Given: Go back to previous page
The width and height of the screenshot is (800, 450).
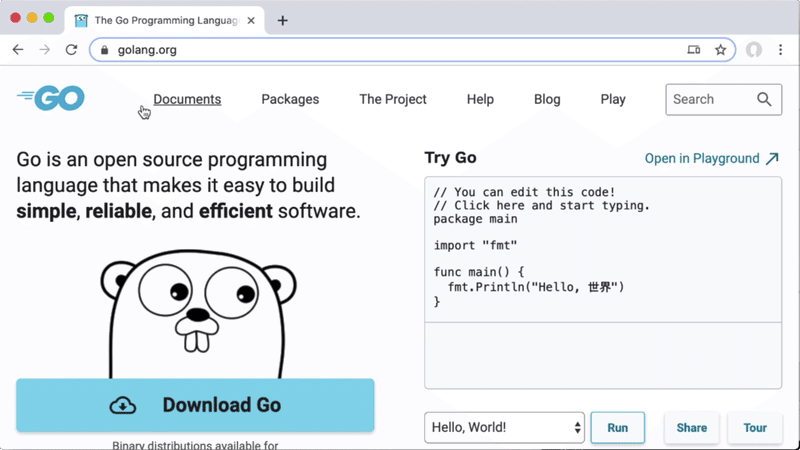Looking at the screenshot, I should coord(18,49).
